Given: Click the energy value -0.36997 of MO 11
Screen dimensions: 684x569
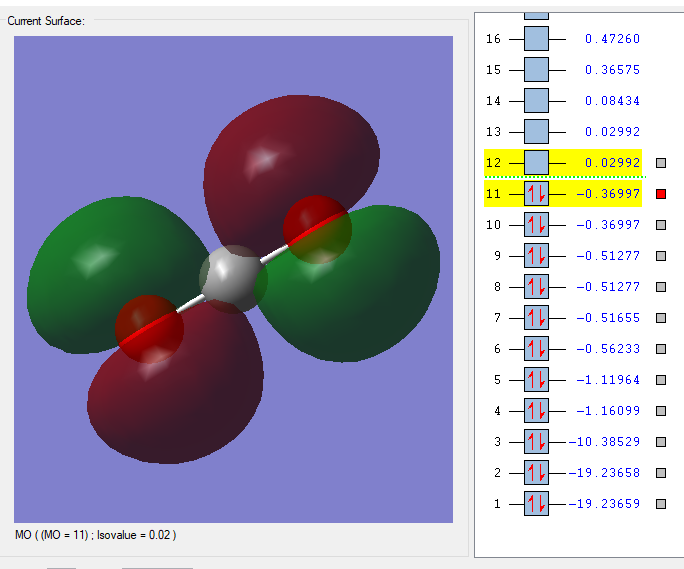Looking at the screenshot, I should pos(608,194).
